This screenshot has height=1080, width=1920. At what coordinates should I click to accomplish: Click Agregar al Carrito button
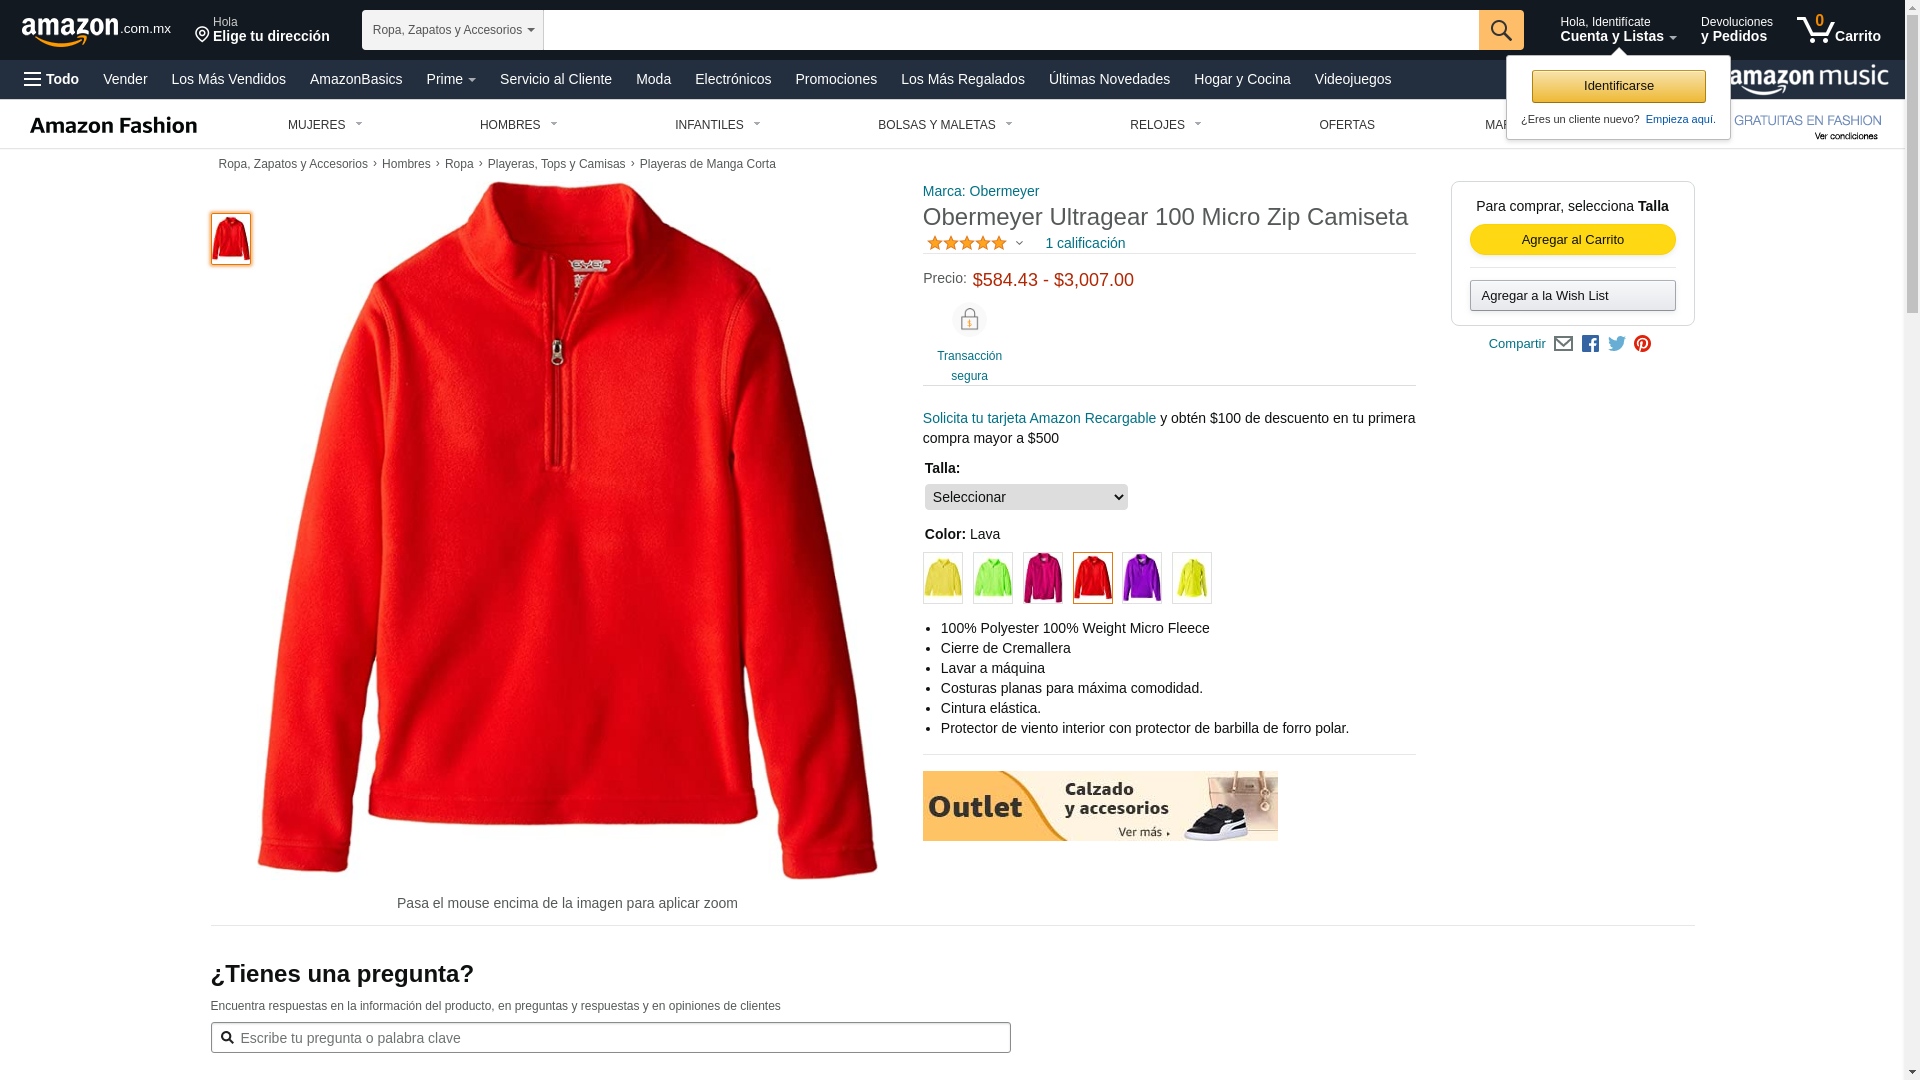click(x=1572, y=240)
